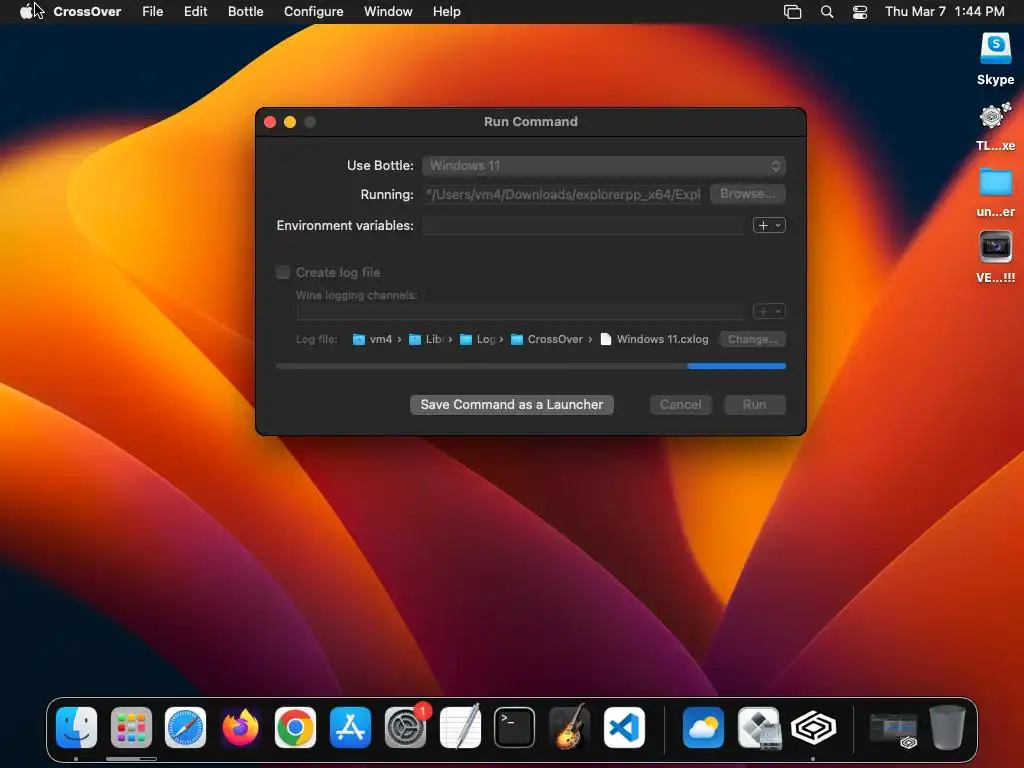Open Control Center in menu bar
Image resolution: width=1024 pixels, height=768 pixels.
tap(860, 11)
